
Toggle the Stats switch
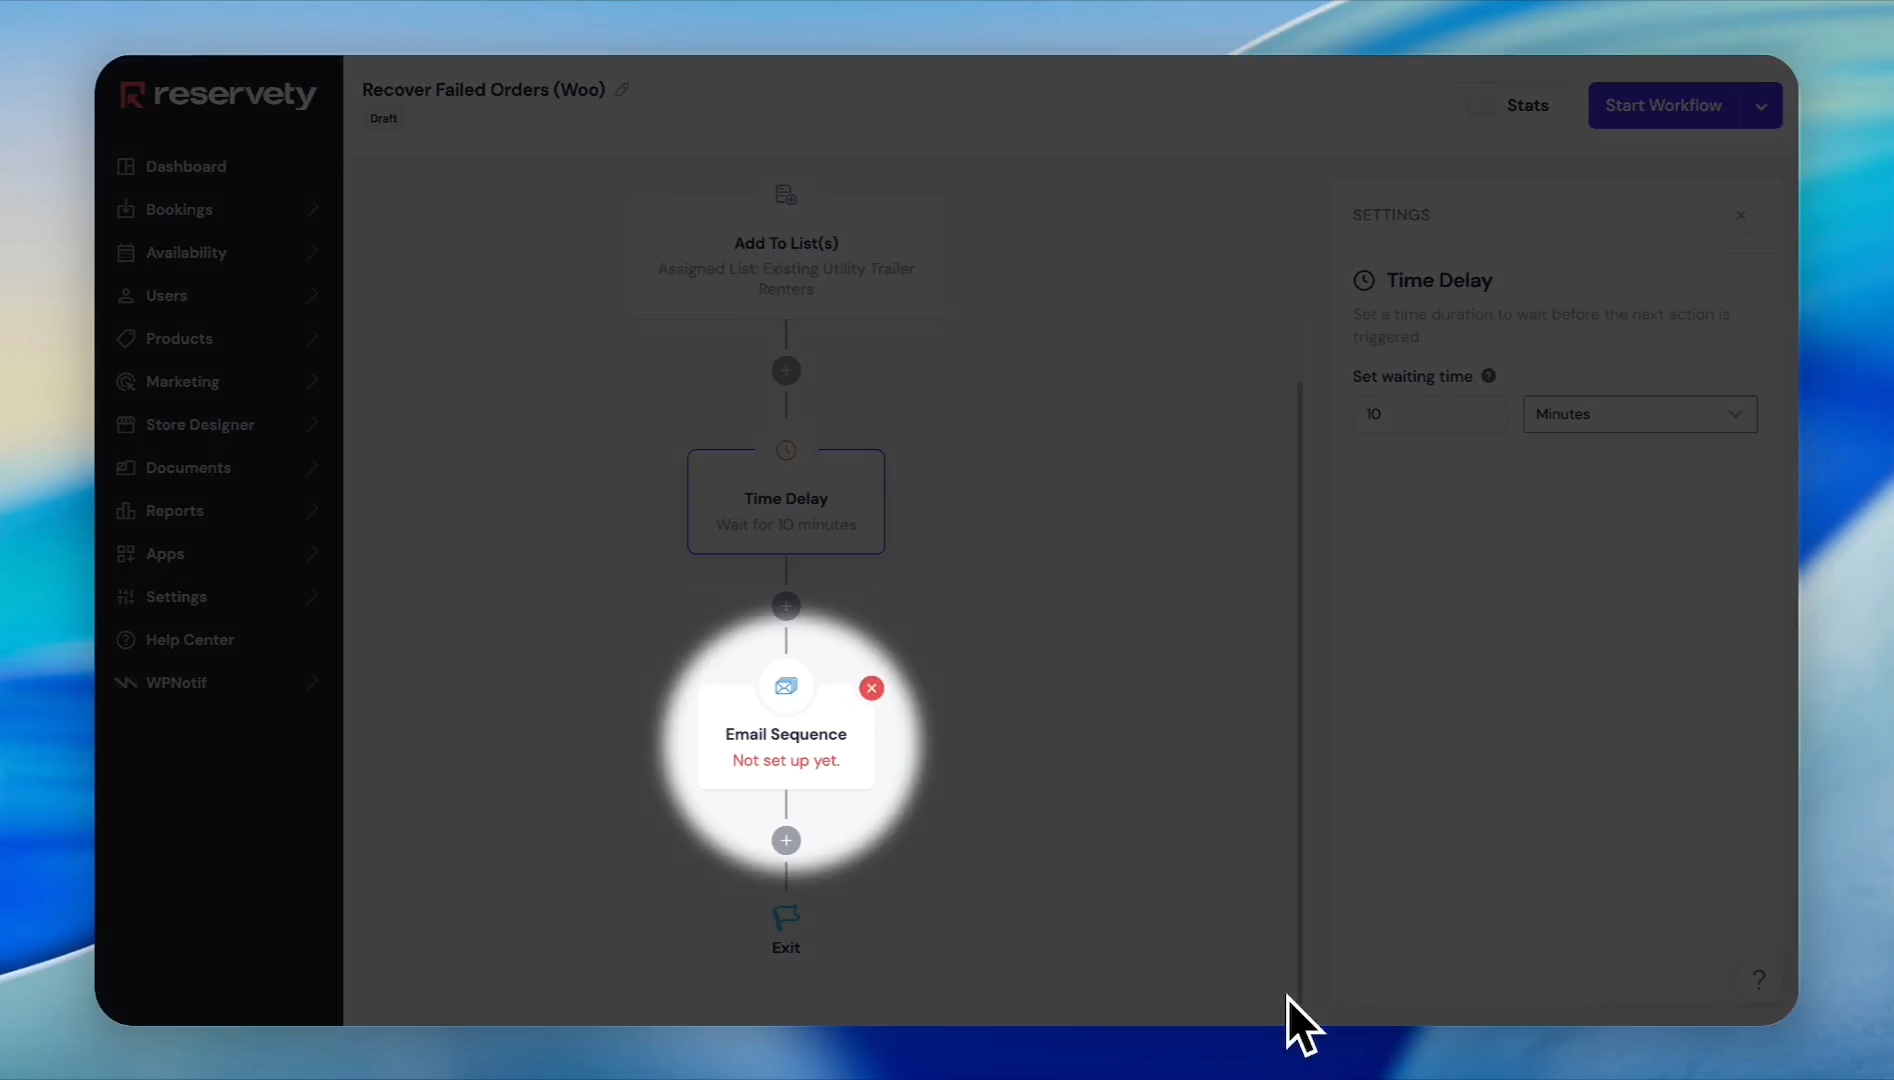point(1481,105)
